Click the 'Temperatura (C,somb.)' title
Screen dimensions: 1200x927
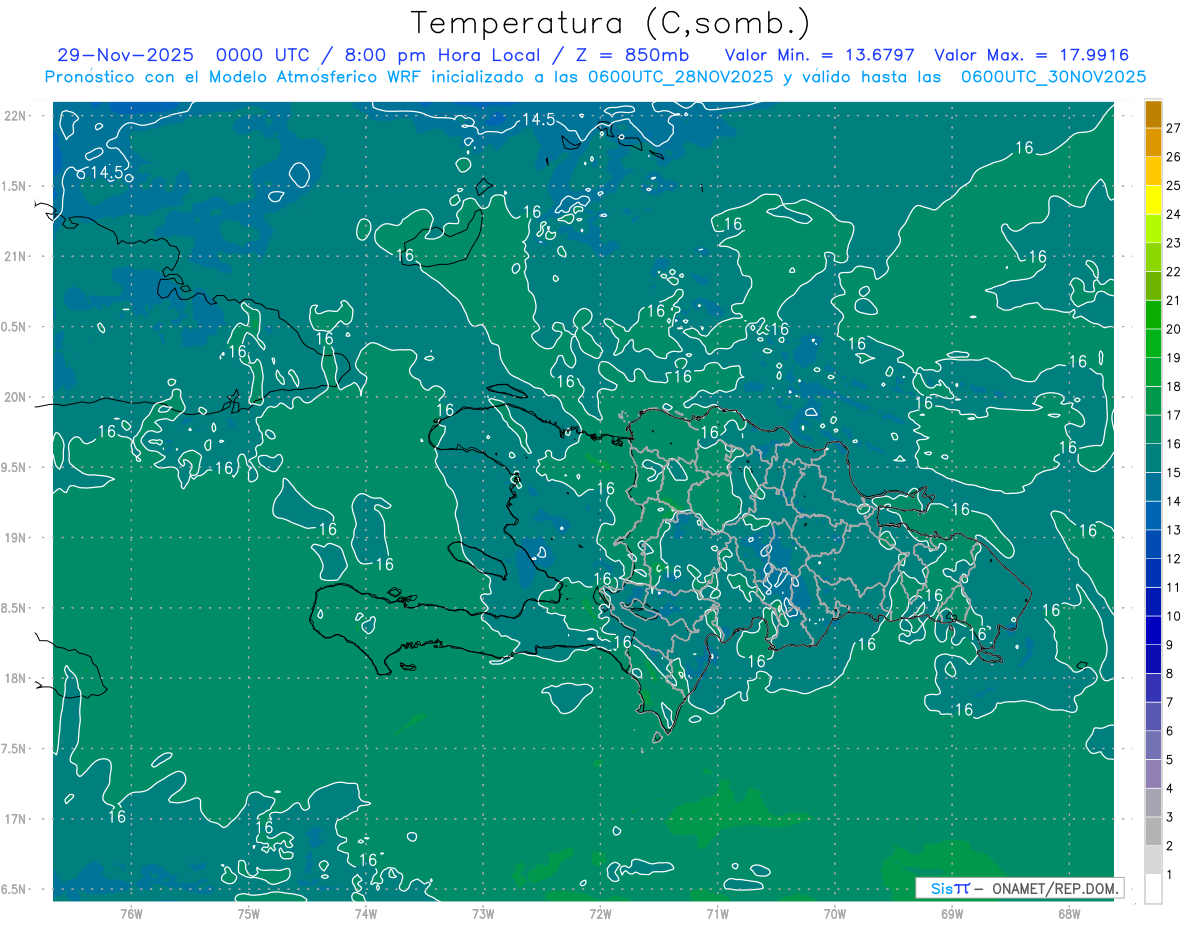tap(611, 23)
